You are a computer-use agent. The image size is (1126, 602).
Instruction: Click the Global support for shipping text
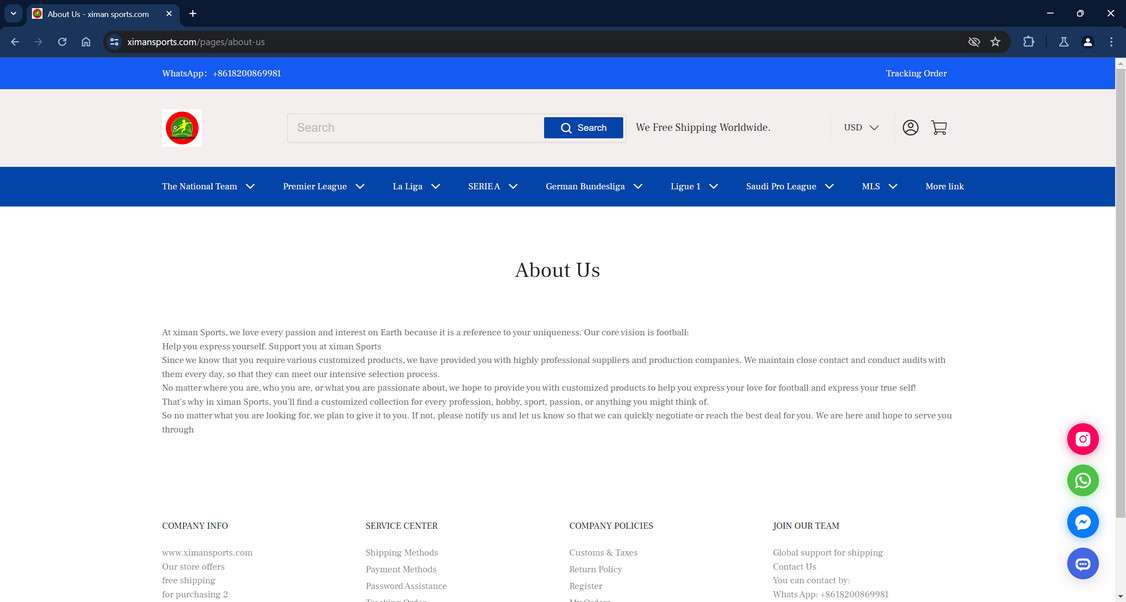(827, 553)
